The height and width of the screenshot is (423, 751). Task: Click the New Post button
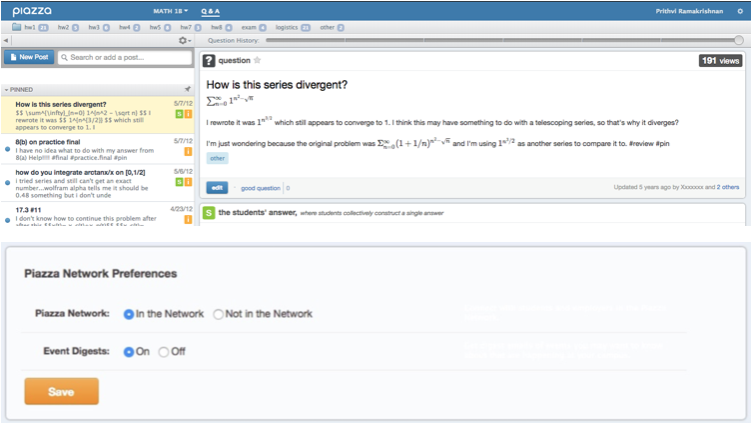pyautogui.click(x=28, y=58)
